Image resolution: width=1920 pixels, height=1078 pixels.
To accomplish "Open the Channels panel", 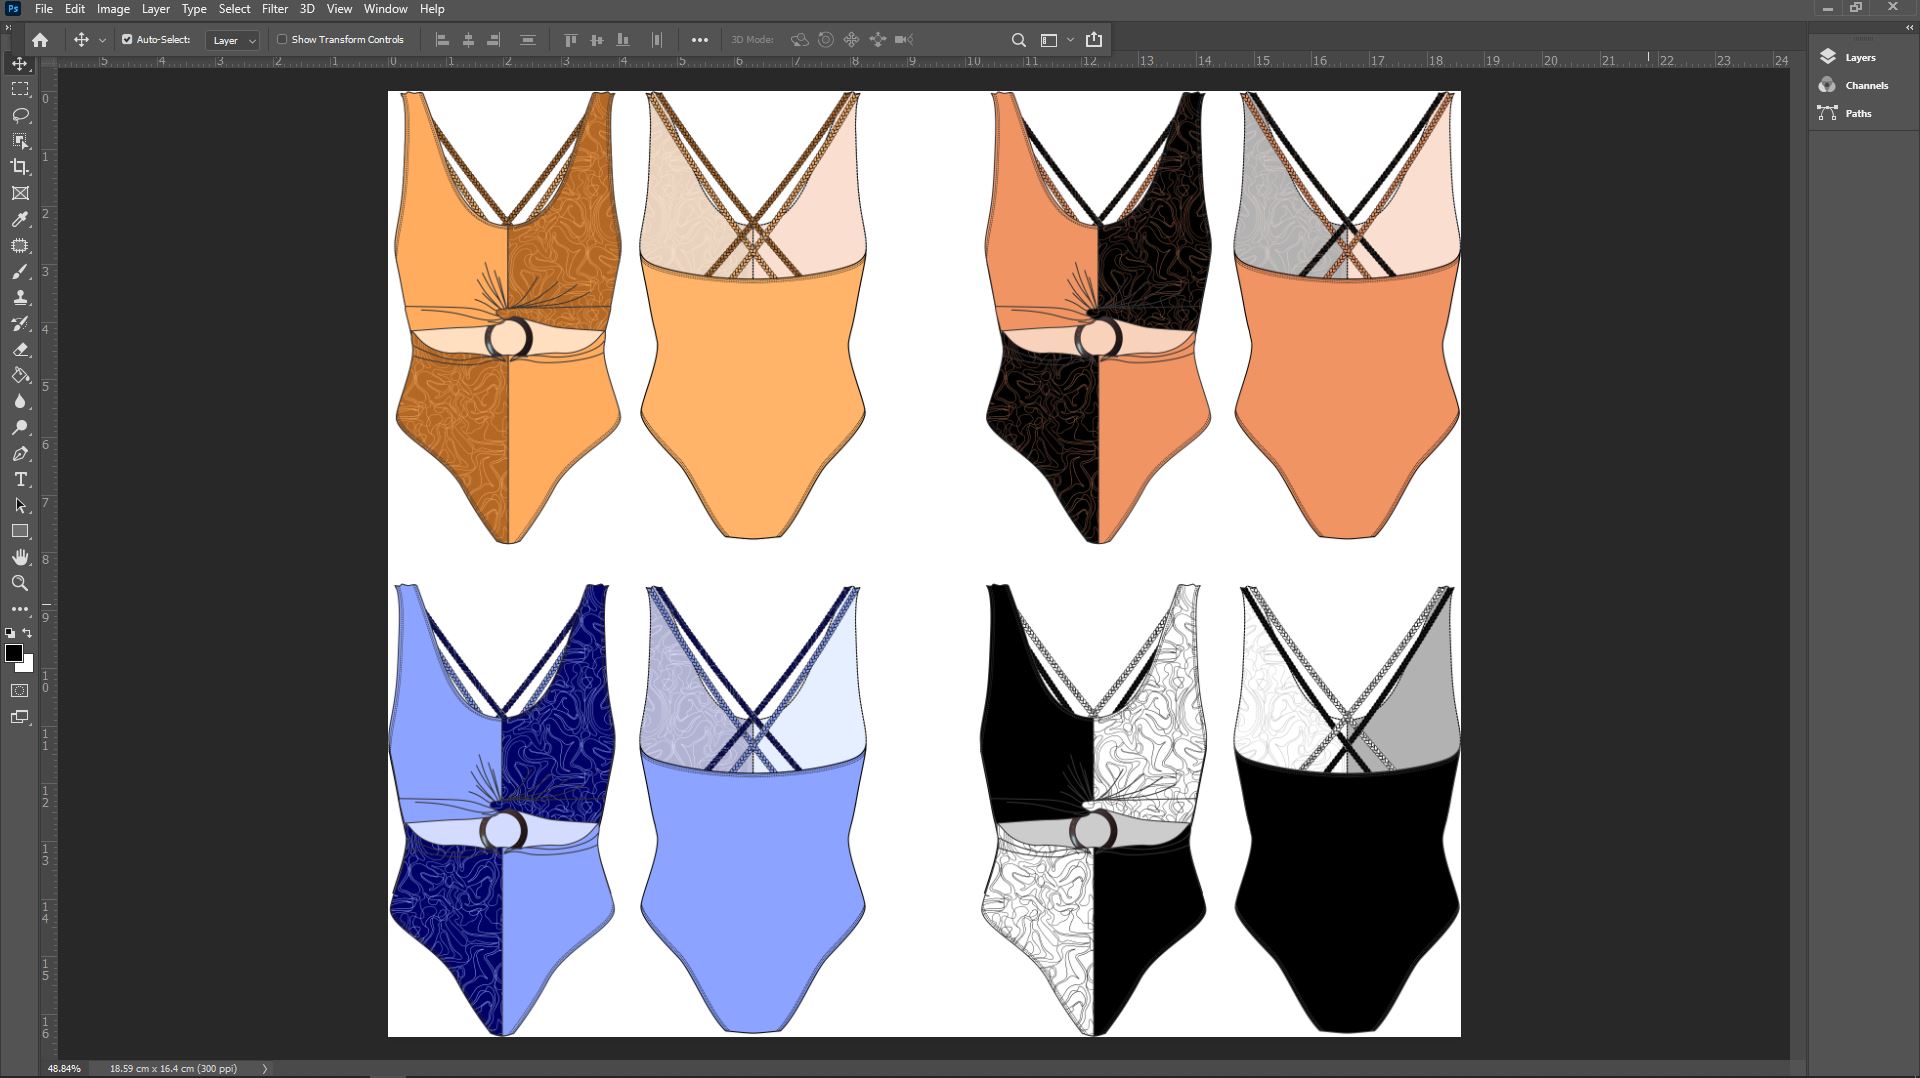I will [1865, 86].
